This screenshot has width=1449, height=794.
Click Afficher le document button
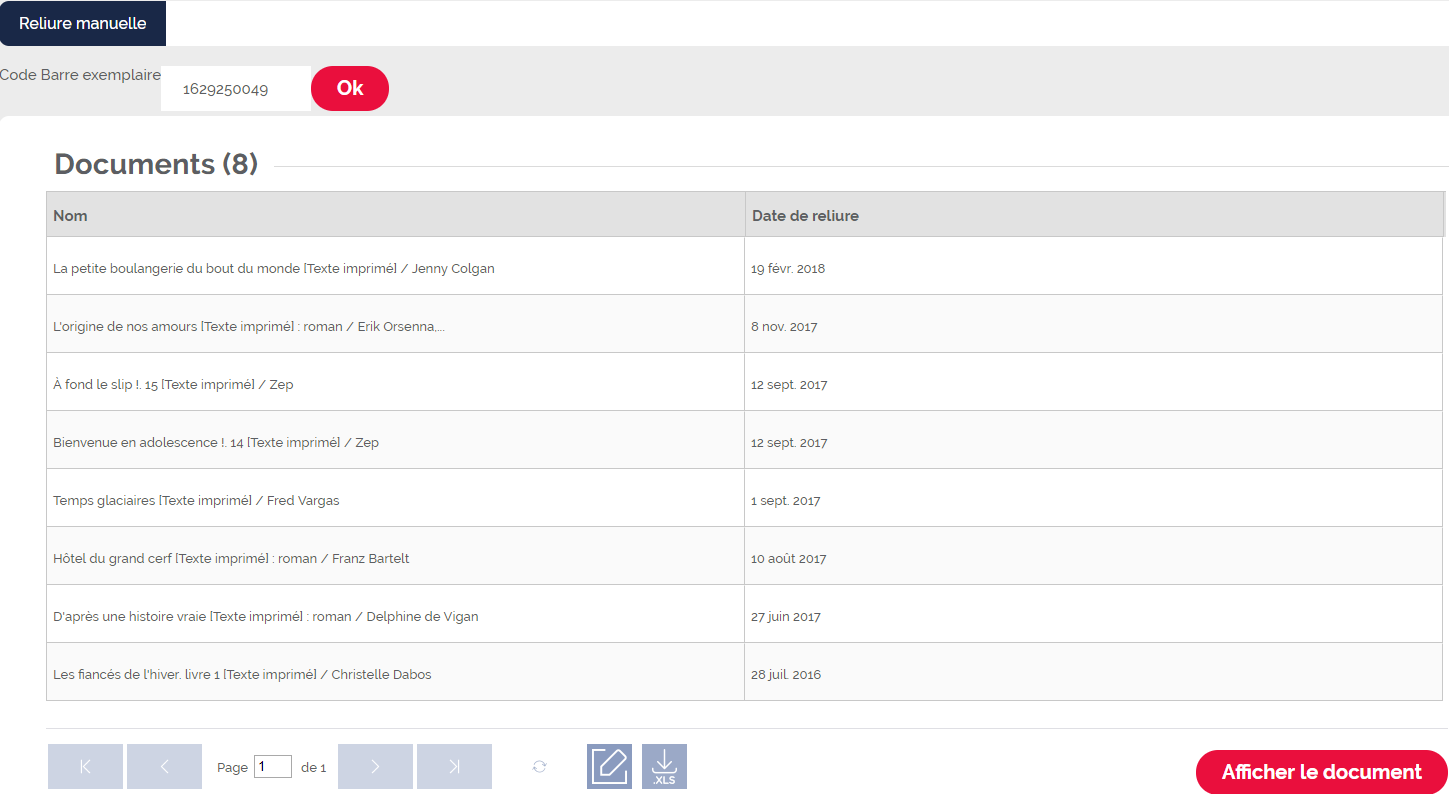[x=1321, y=772]
